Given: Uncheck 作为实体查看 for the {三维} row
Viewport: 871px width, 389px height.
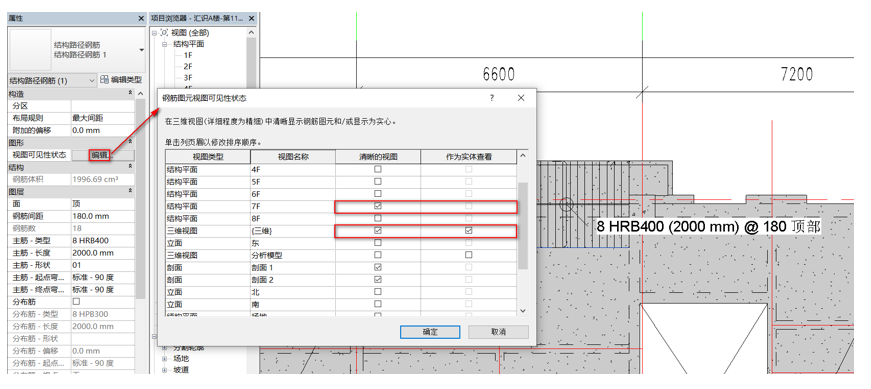Looking at the screenshot, I should tap(469, 230).
